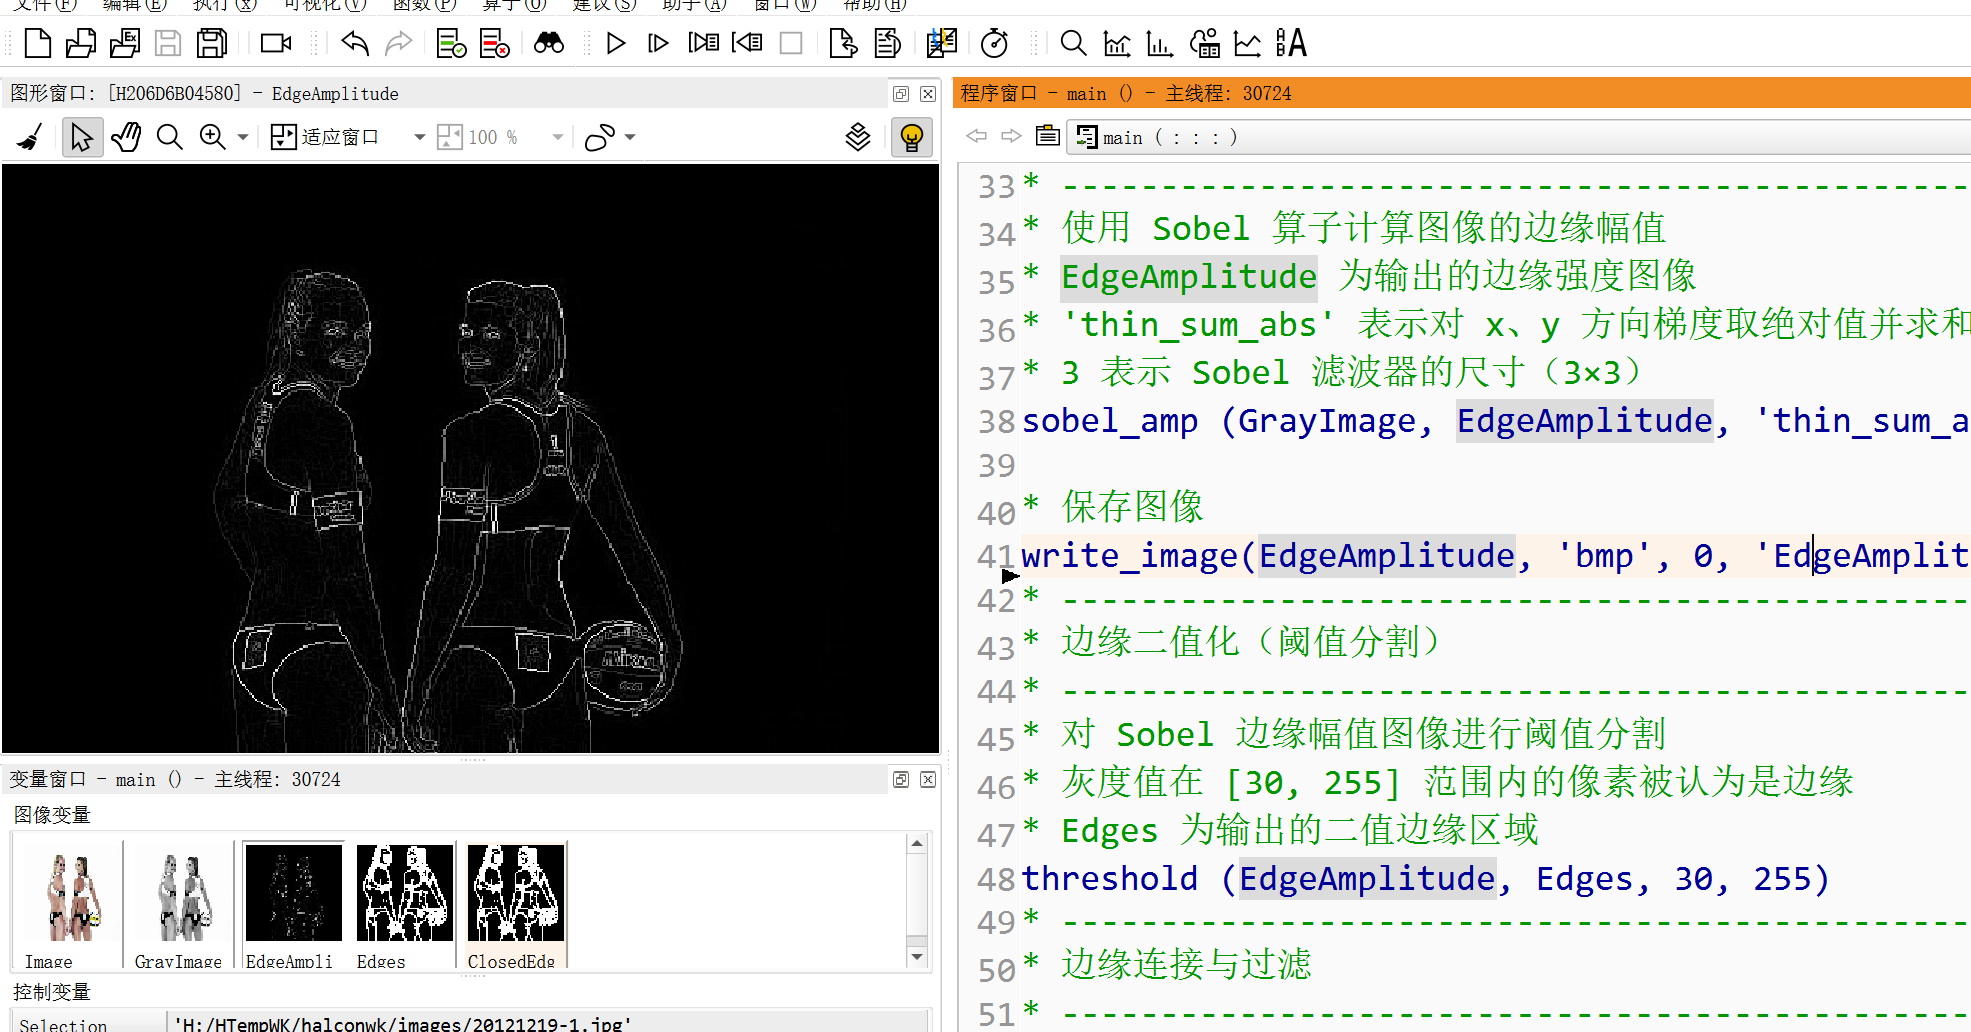Click the undo arrow button

355,43
